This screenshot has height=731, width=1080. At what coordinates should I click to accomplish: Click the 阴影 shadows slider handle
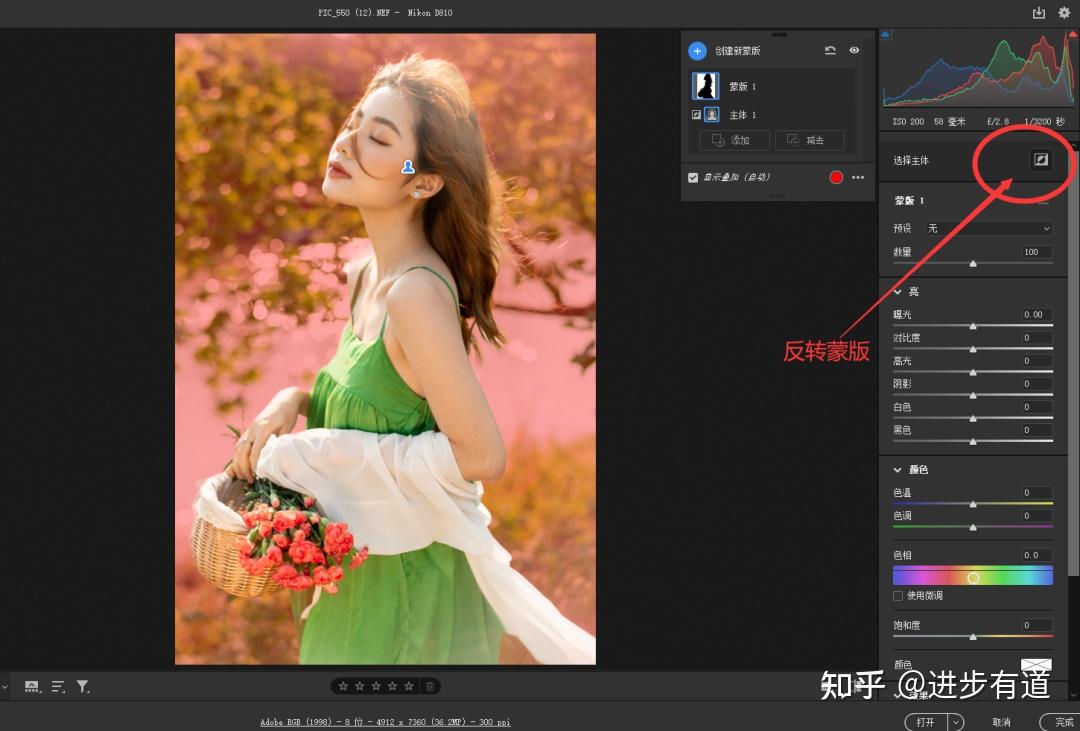[973, 395]
